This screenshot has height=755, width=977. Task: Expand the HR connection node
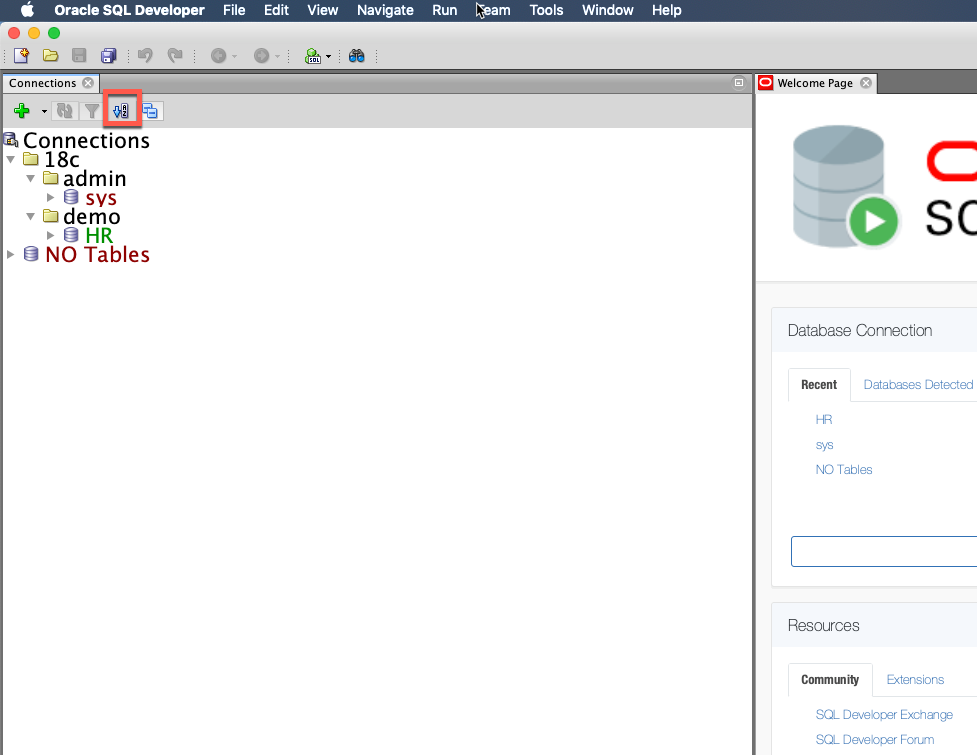point(51,235)
